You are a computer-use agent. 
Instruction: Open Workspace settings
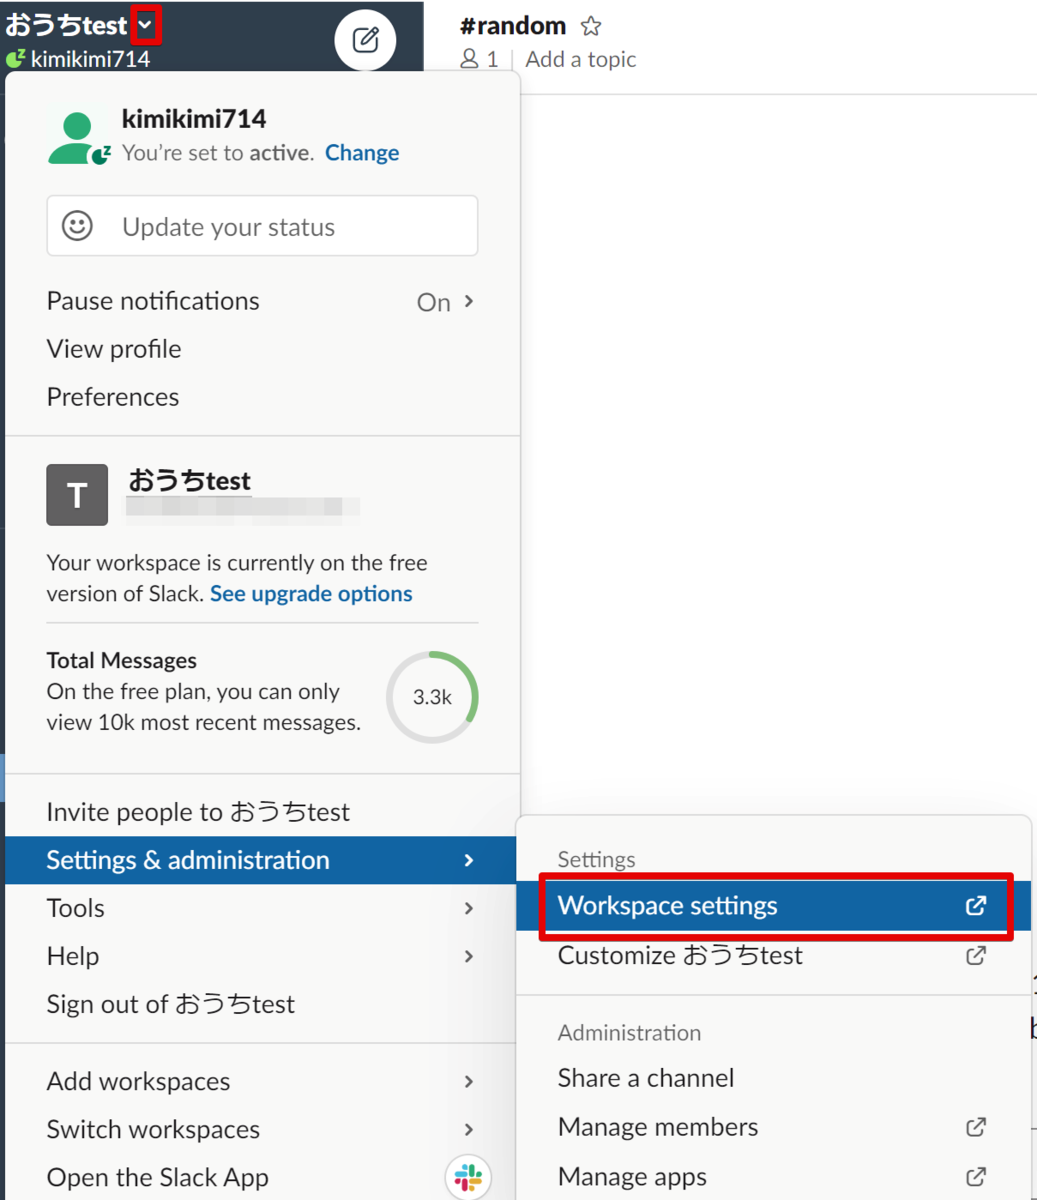(x=773, y=906)
